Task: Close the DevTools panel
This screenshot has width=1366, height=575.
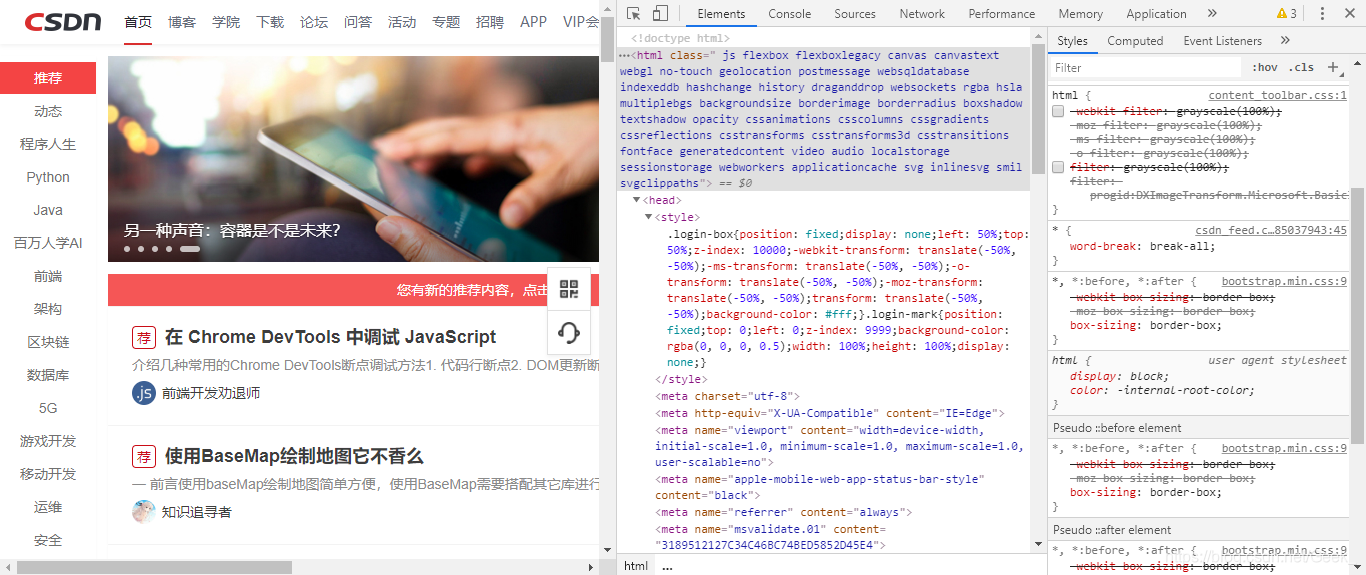Action: [x=1349, y=14]
